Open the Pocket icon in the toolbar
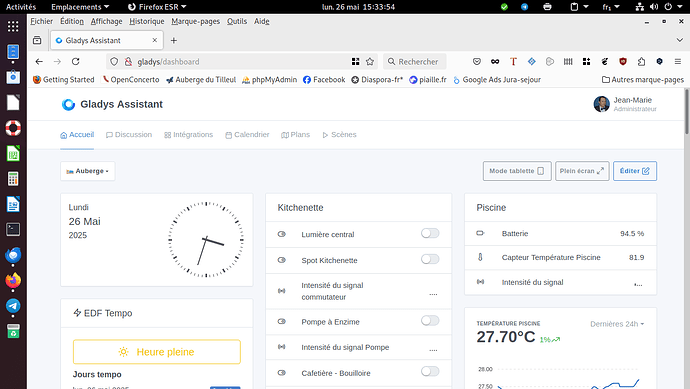This screenshot has width=690, height=389. coord(477,62)
